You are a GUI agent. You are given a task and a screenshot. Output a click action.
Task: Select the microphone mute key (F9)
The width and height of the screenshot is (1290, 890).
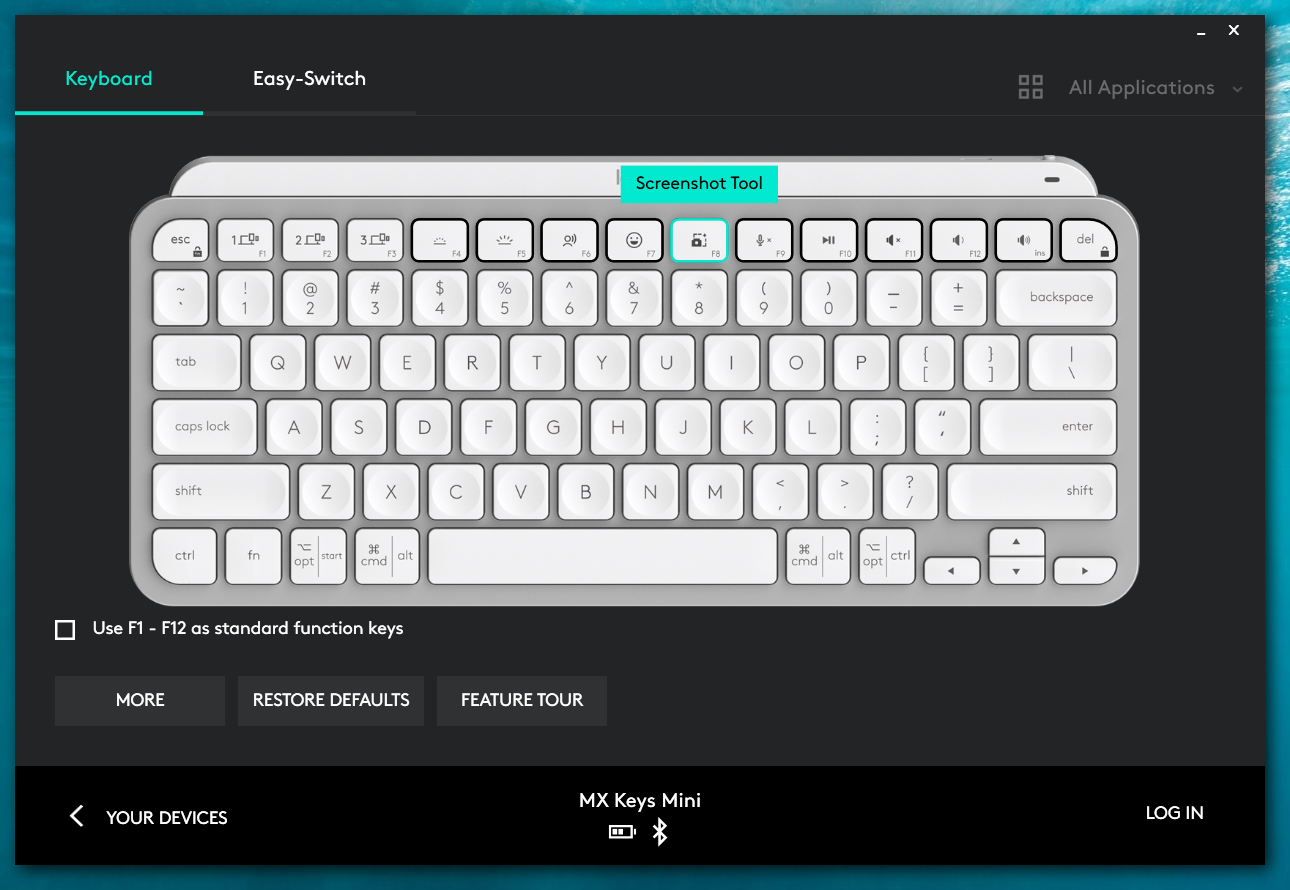[x=764, y=240]
